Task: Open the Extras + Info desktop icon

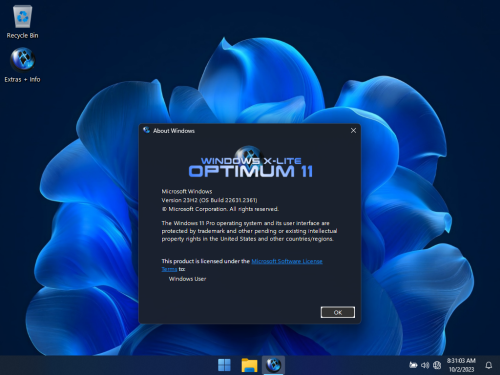Action: point(22,65)
